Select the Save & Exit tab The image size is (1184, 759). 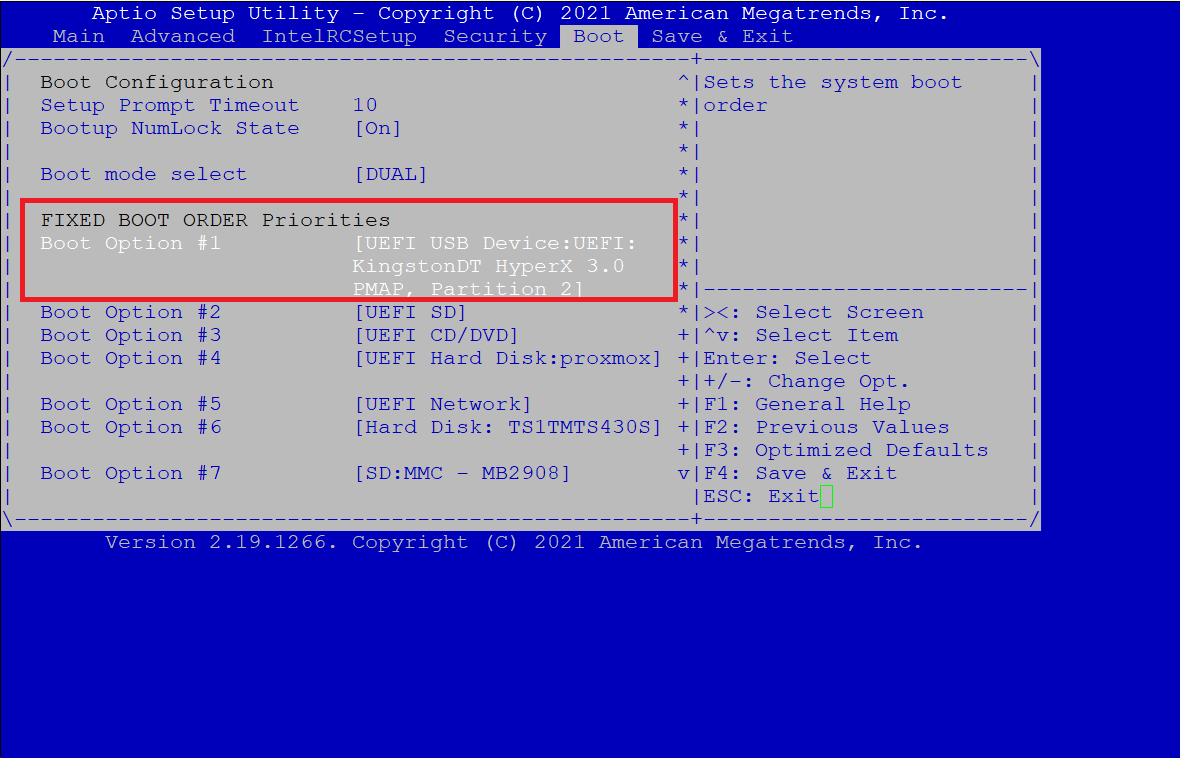(723, 36)
